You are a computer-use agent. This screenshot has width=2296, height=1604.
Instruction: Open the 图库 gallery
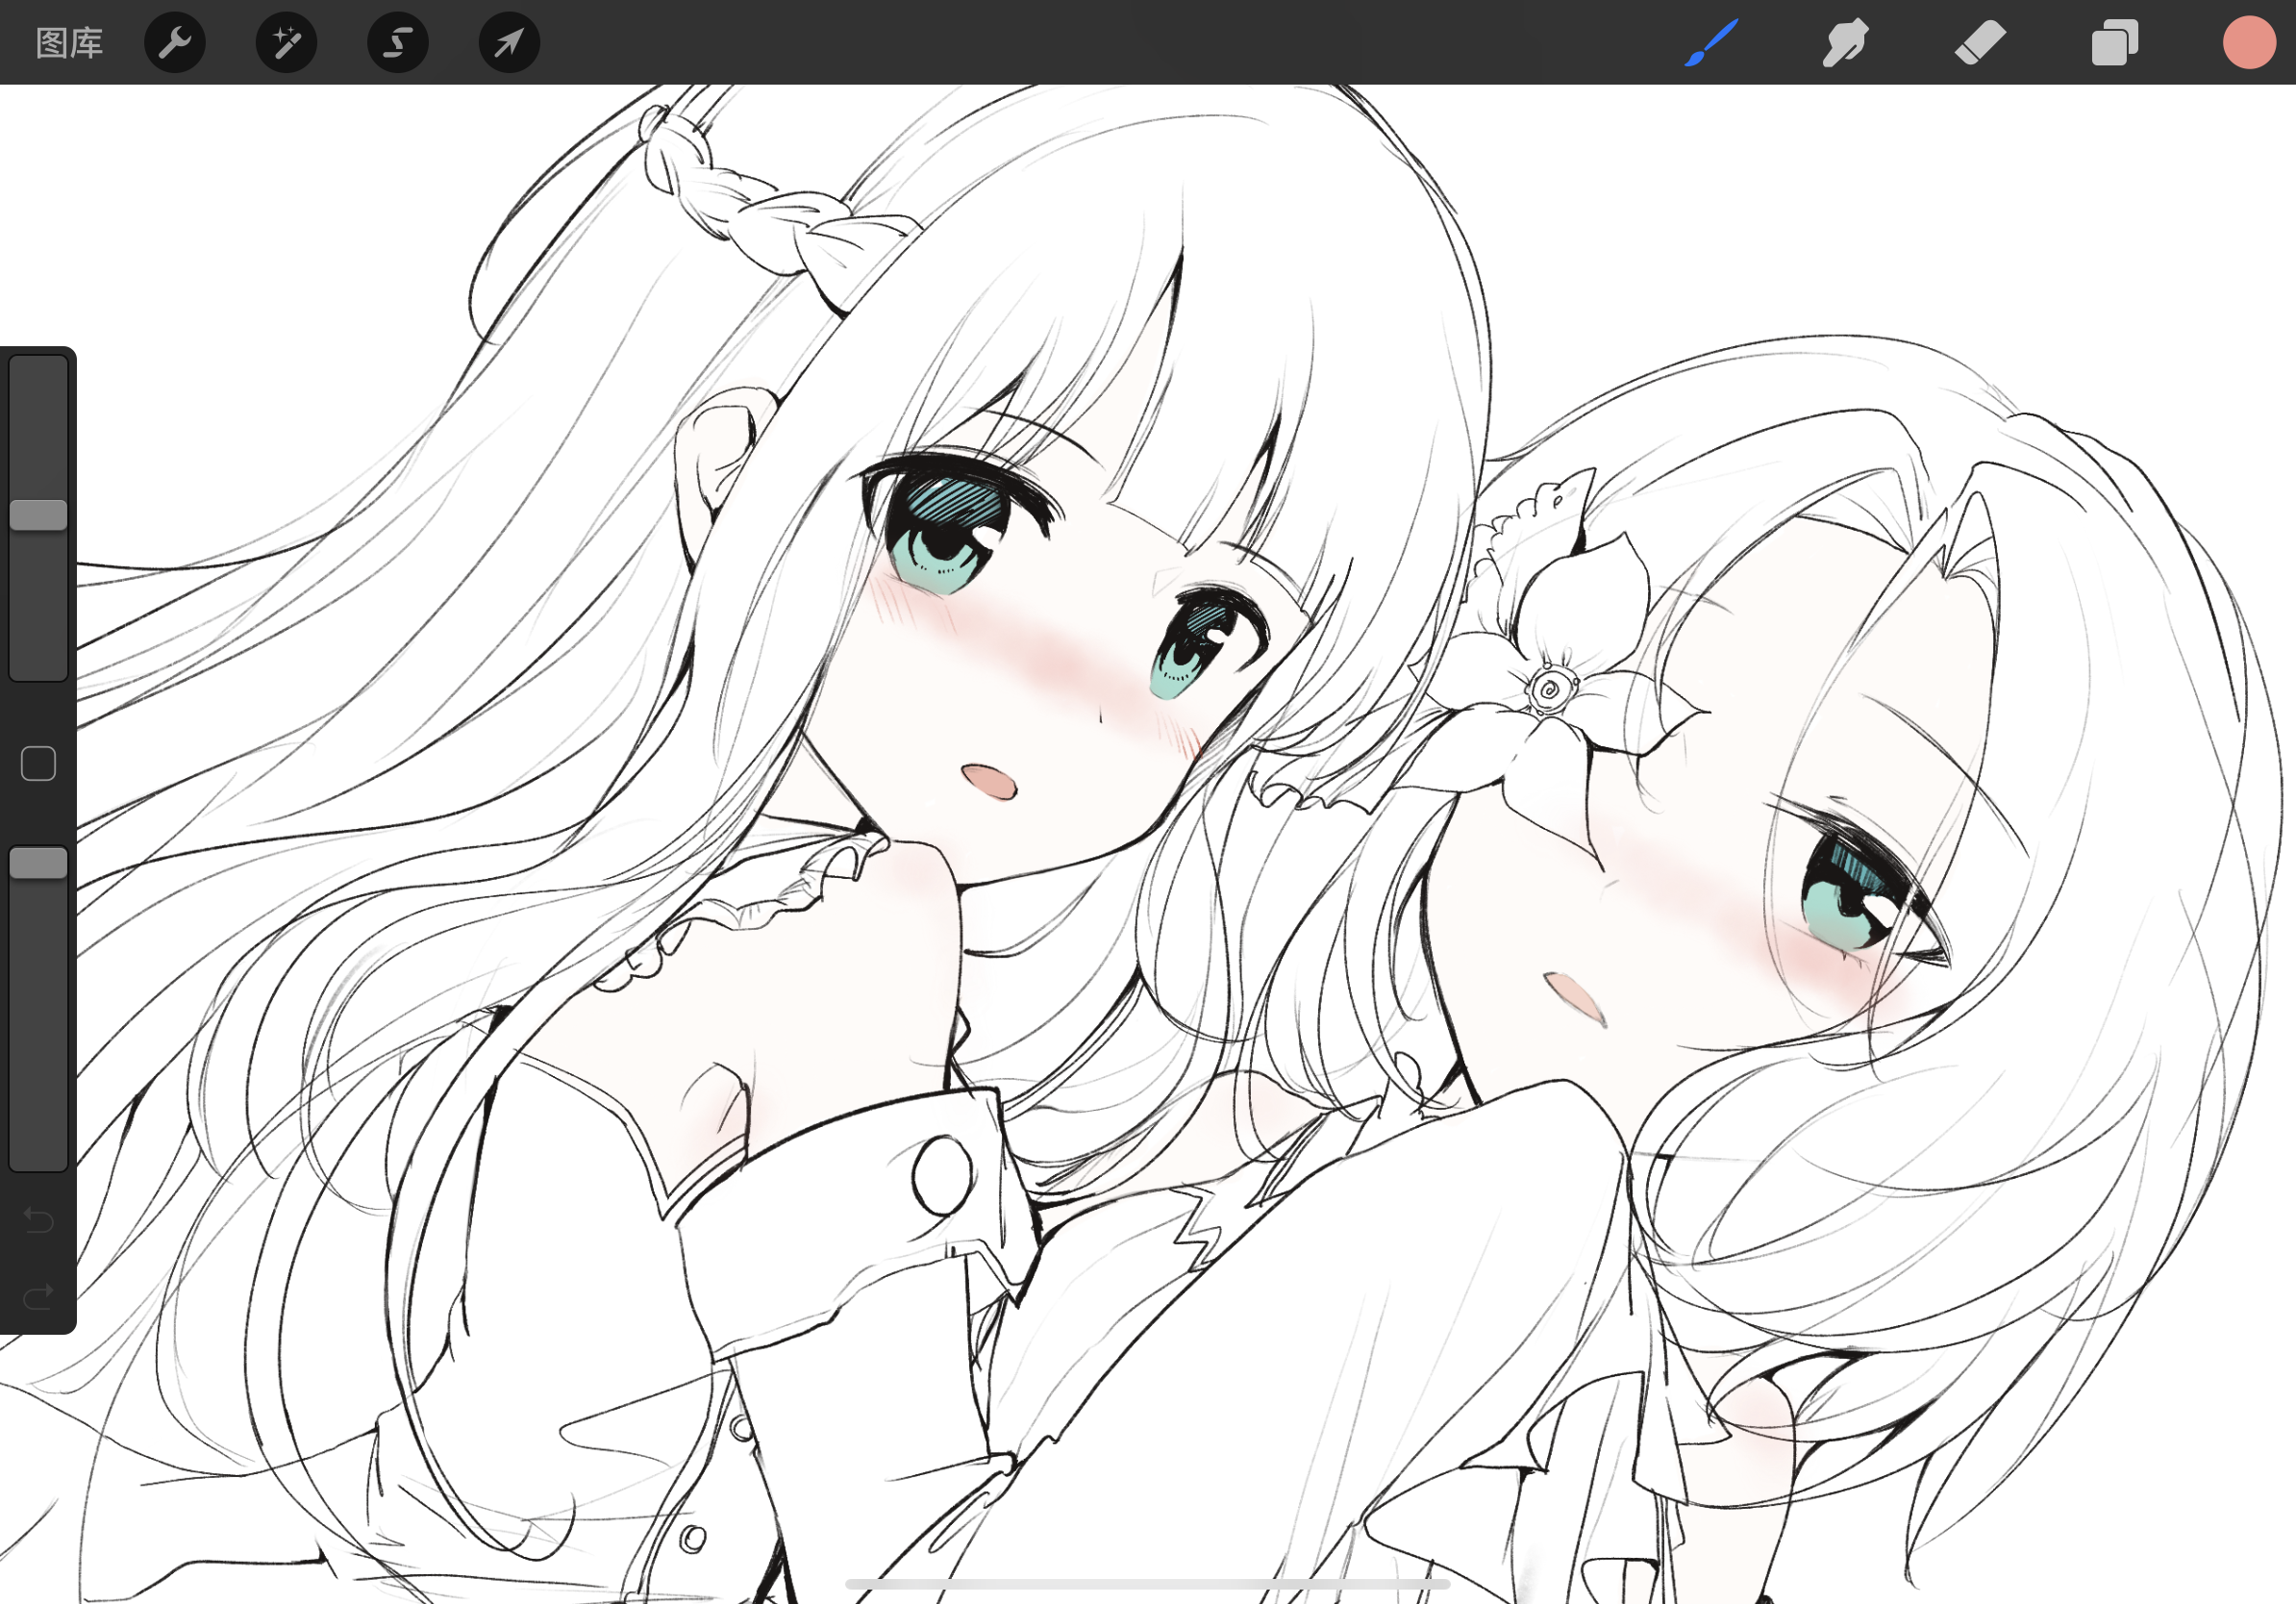69,43
